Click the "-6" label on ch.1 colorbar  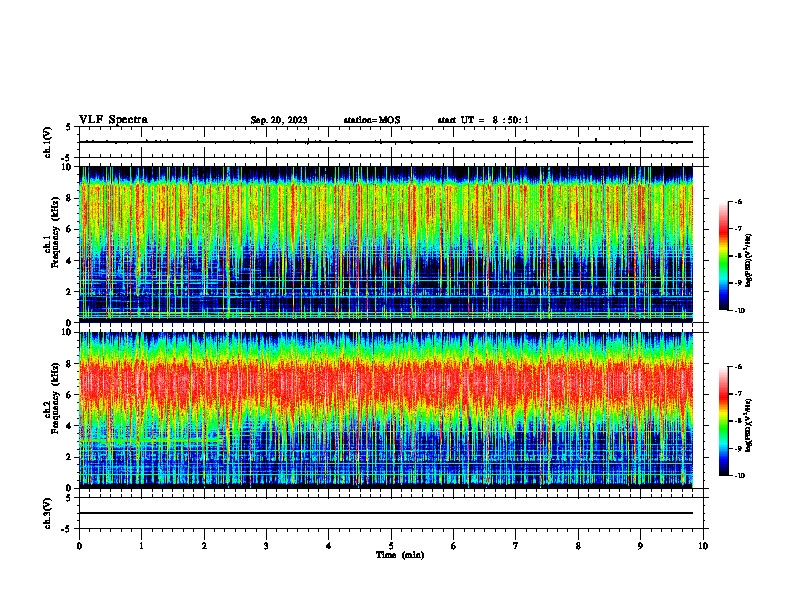tap(738, 201)
